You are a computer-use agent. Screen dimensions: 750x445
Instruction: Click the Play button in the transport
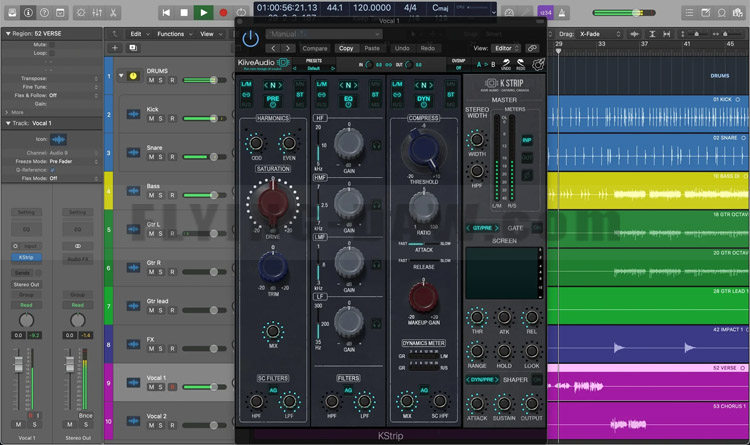(x=204, y=12)
